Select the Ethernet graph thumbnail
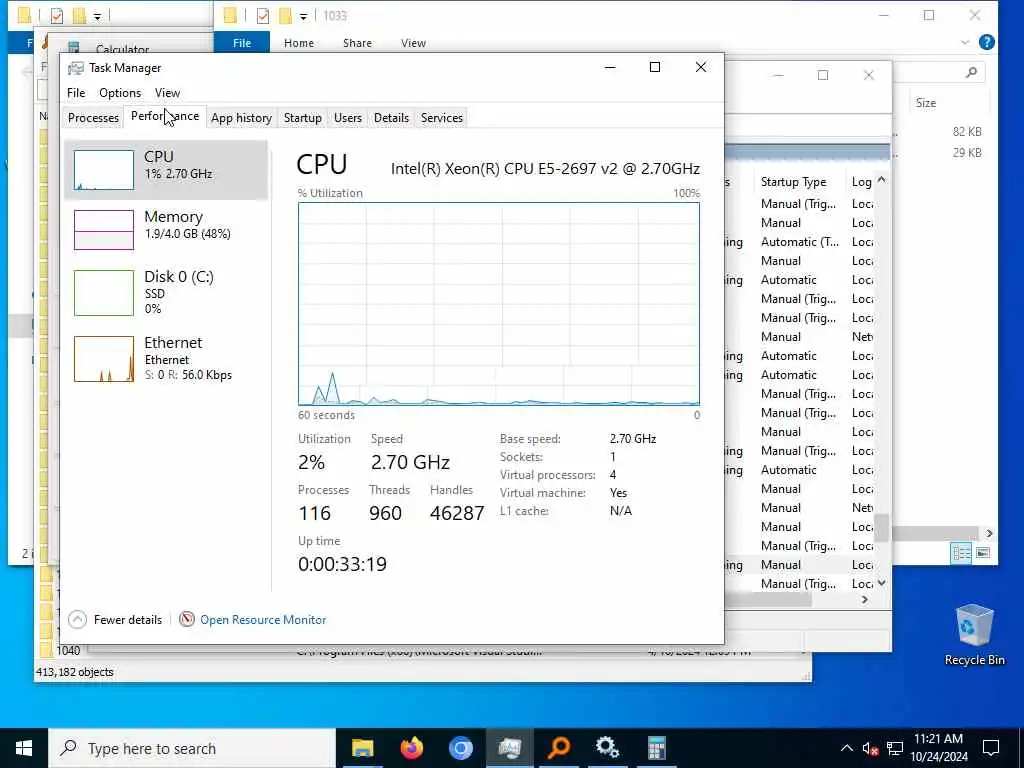Image resolution: width=1024 pixels, height=768 pixels. [104, 359]
